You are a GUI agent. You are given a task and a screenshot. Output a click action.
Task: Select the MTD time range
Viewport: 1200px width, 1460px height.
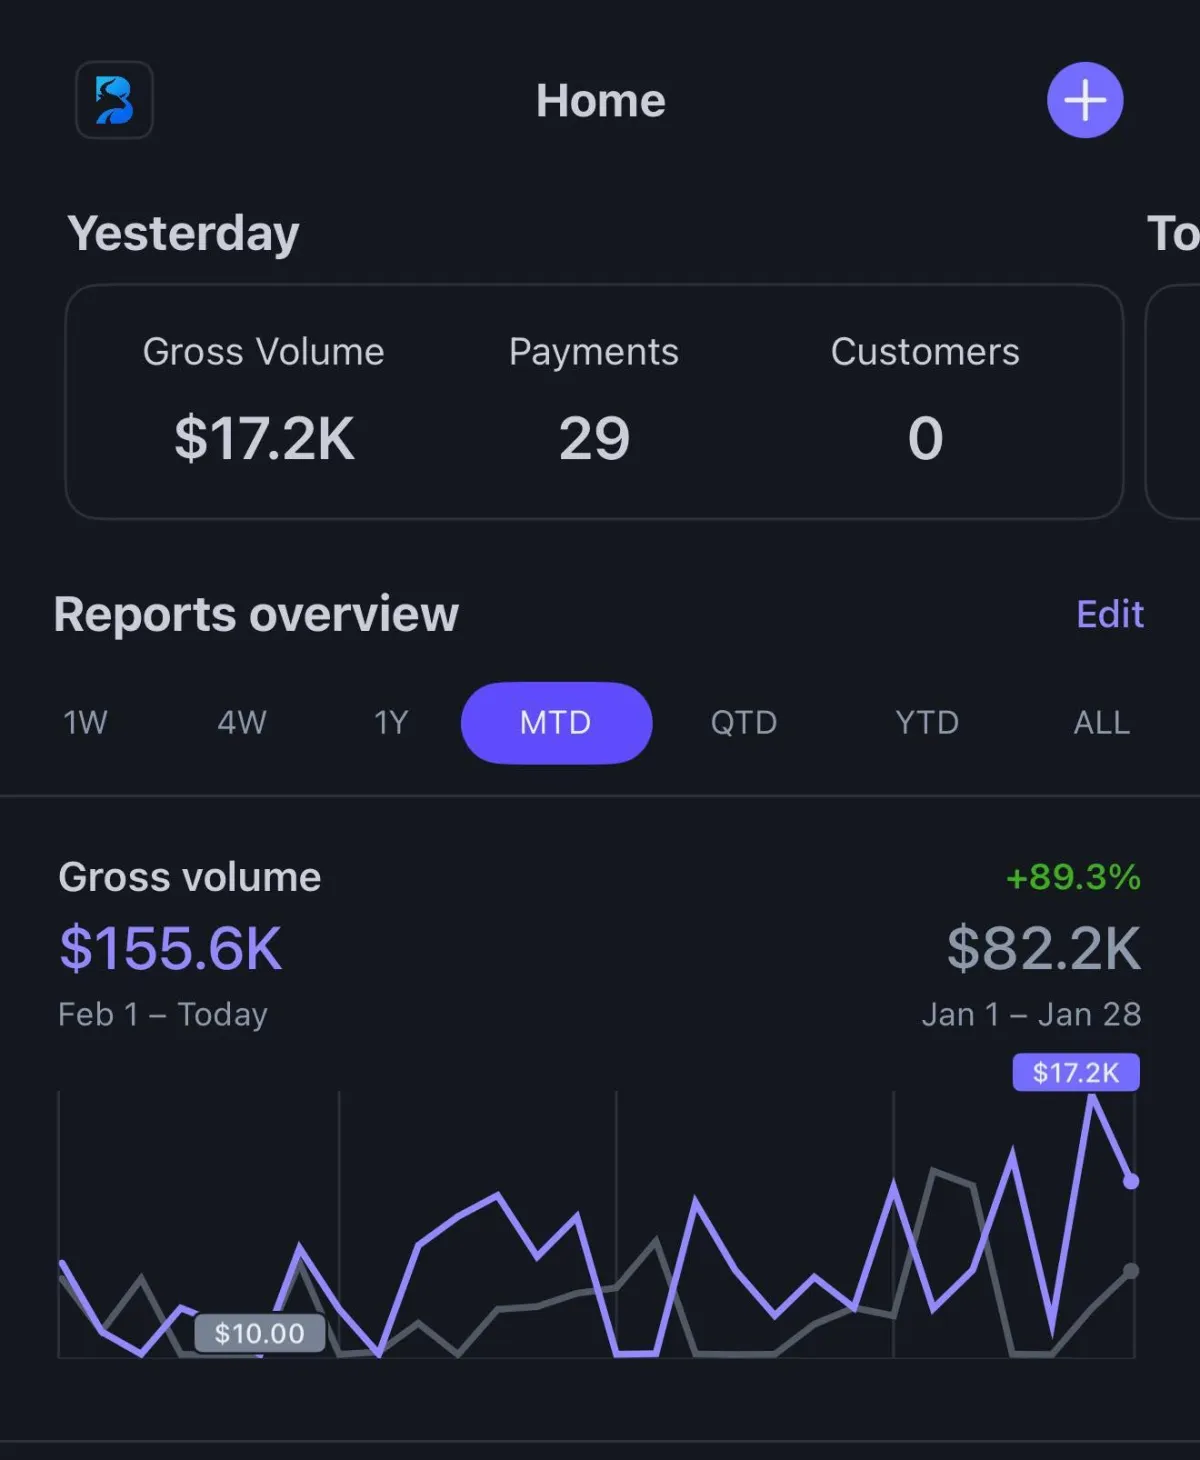click(556, 722)
